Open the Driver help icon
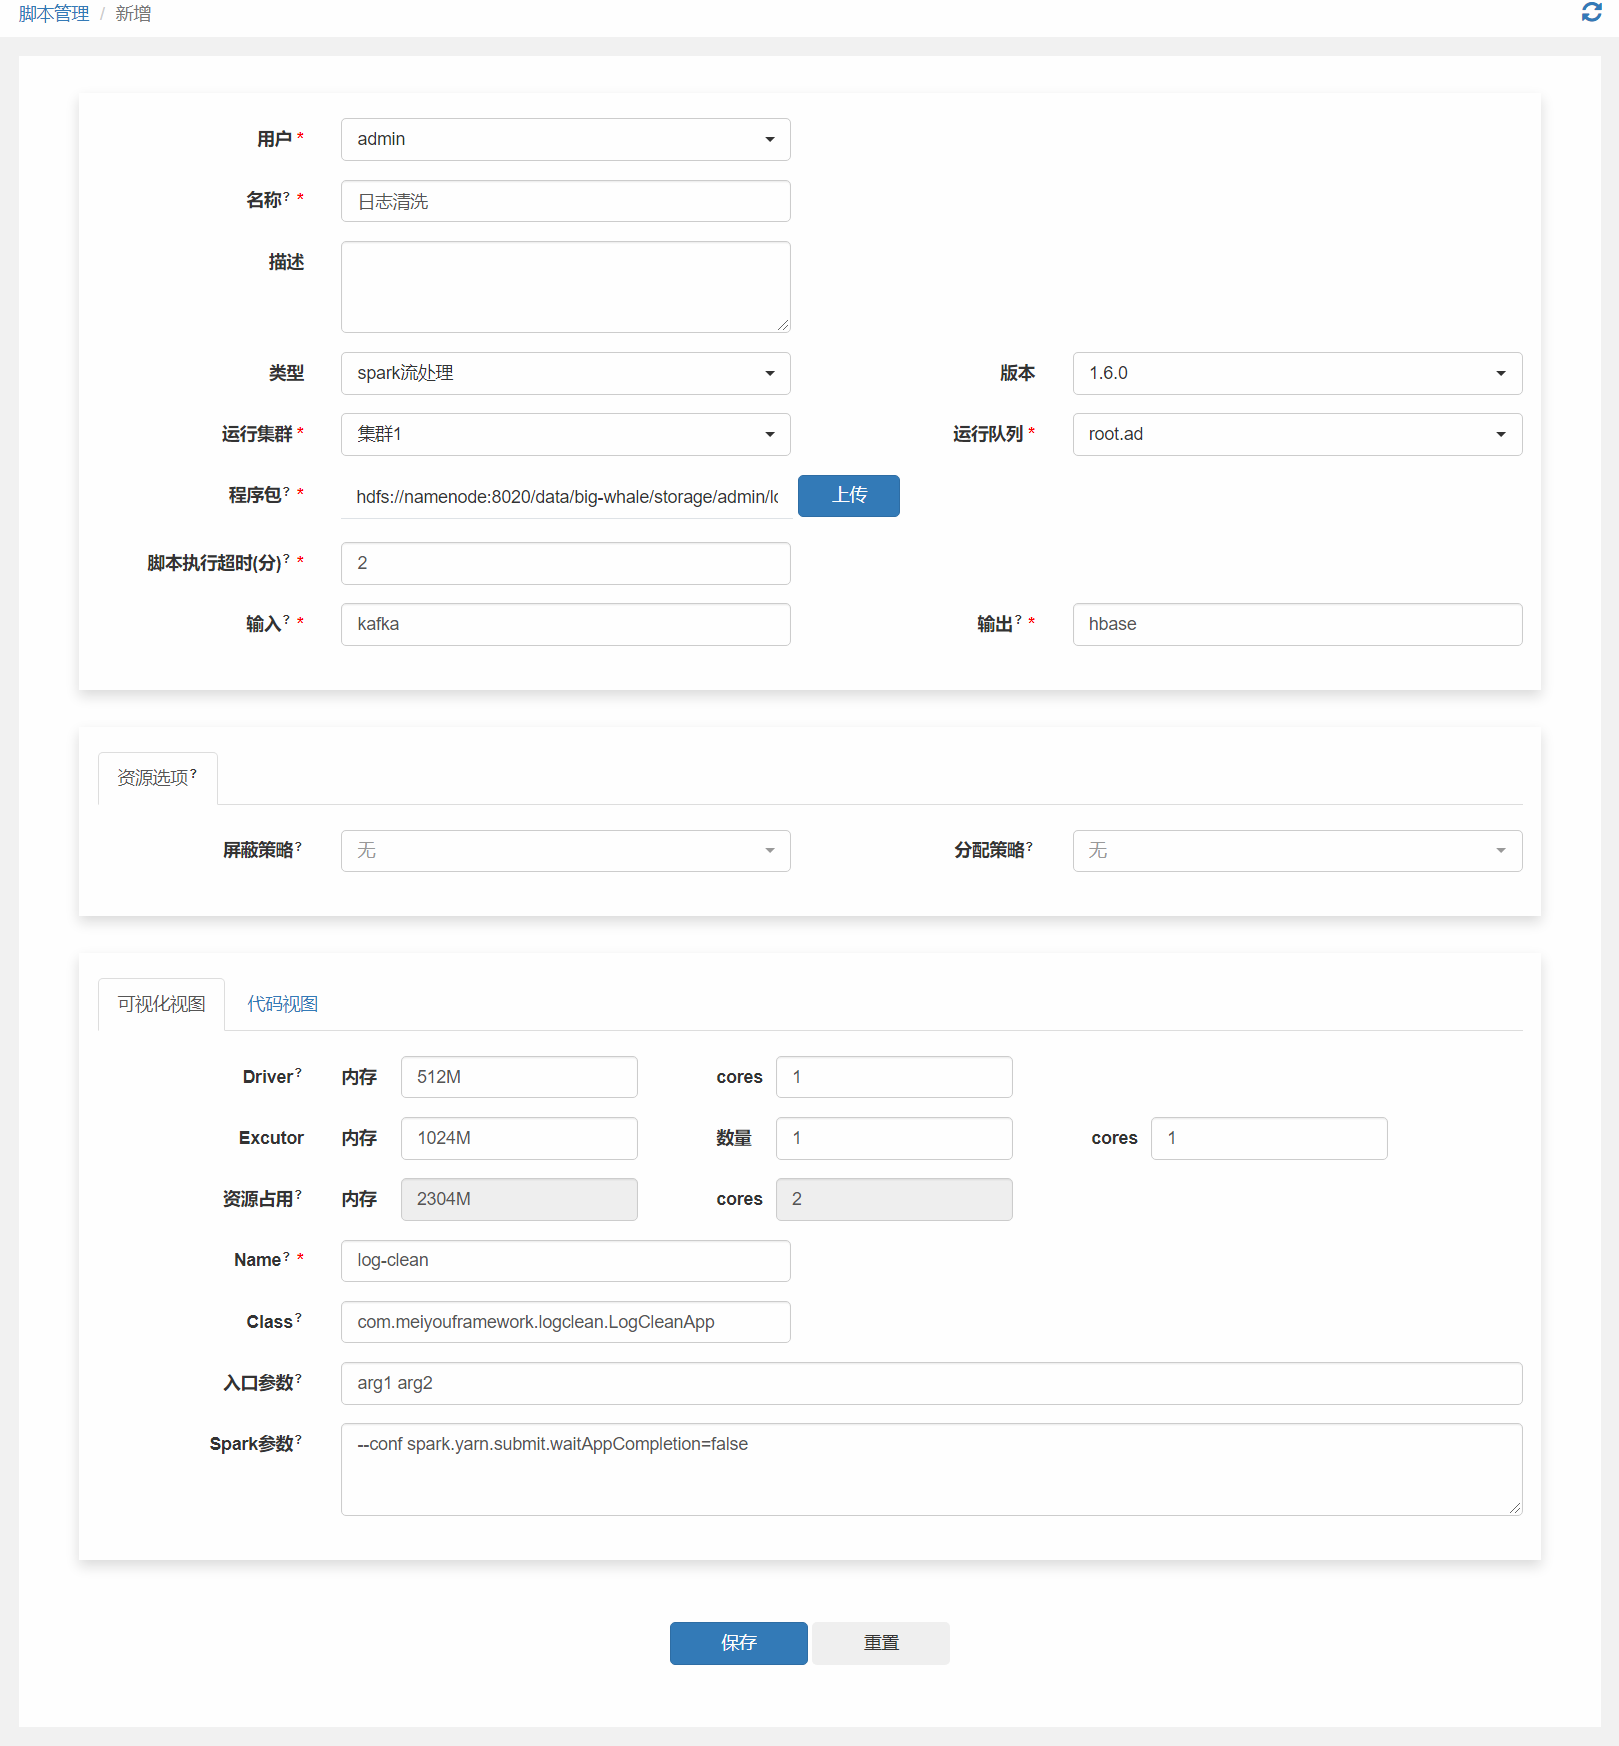 click(x=300, y=1070)
